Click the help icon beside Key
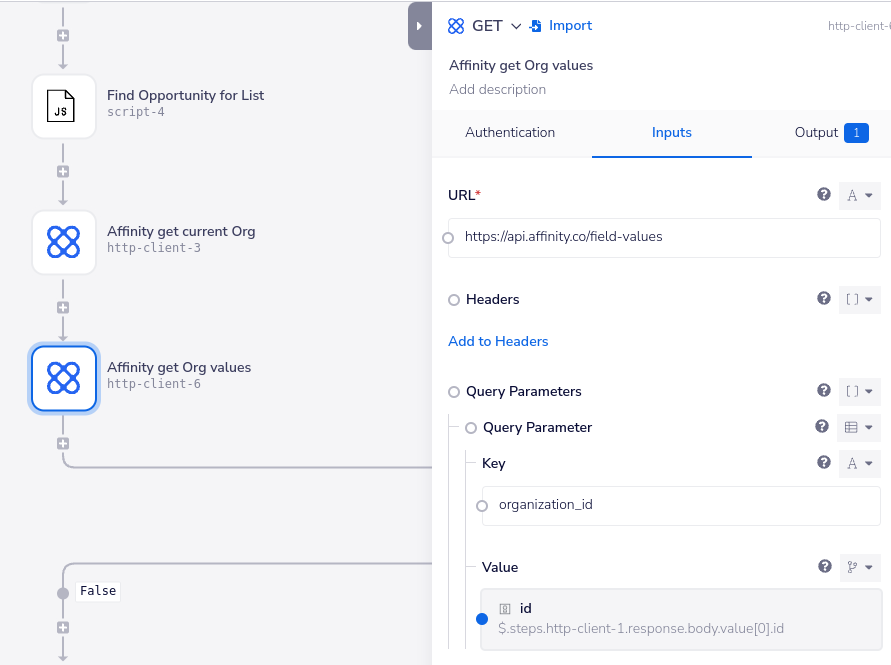Viewport: 891px width, 665px height. (x=824, y=463)
